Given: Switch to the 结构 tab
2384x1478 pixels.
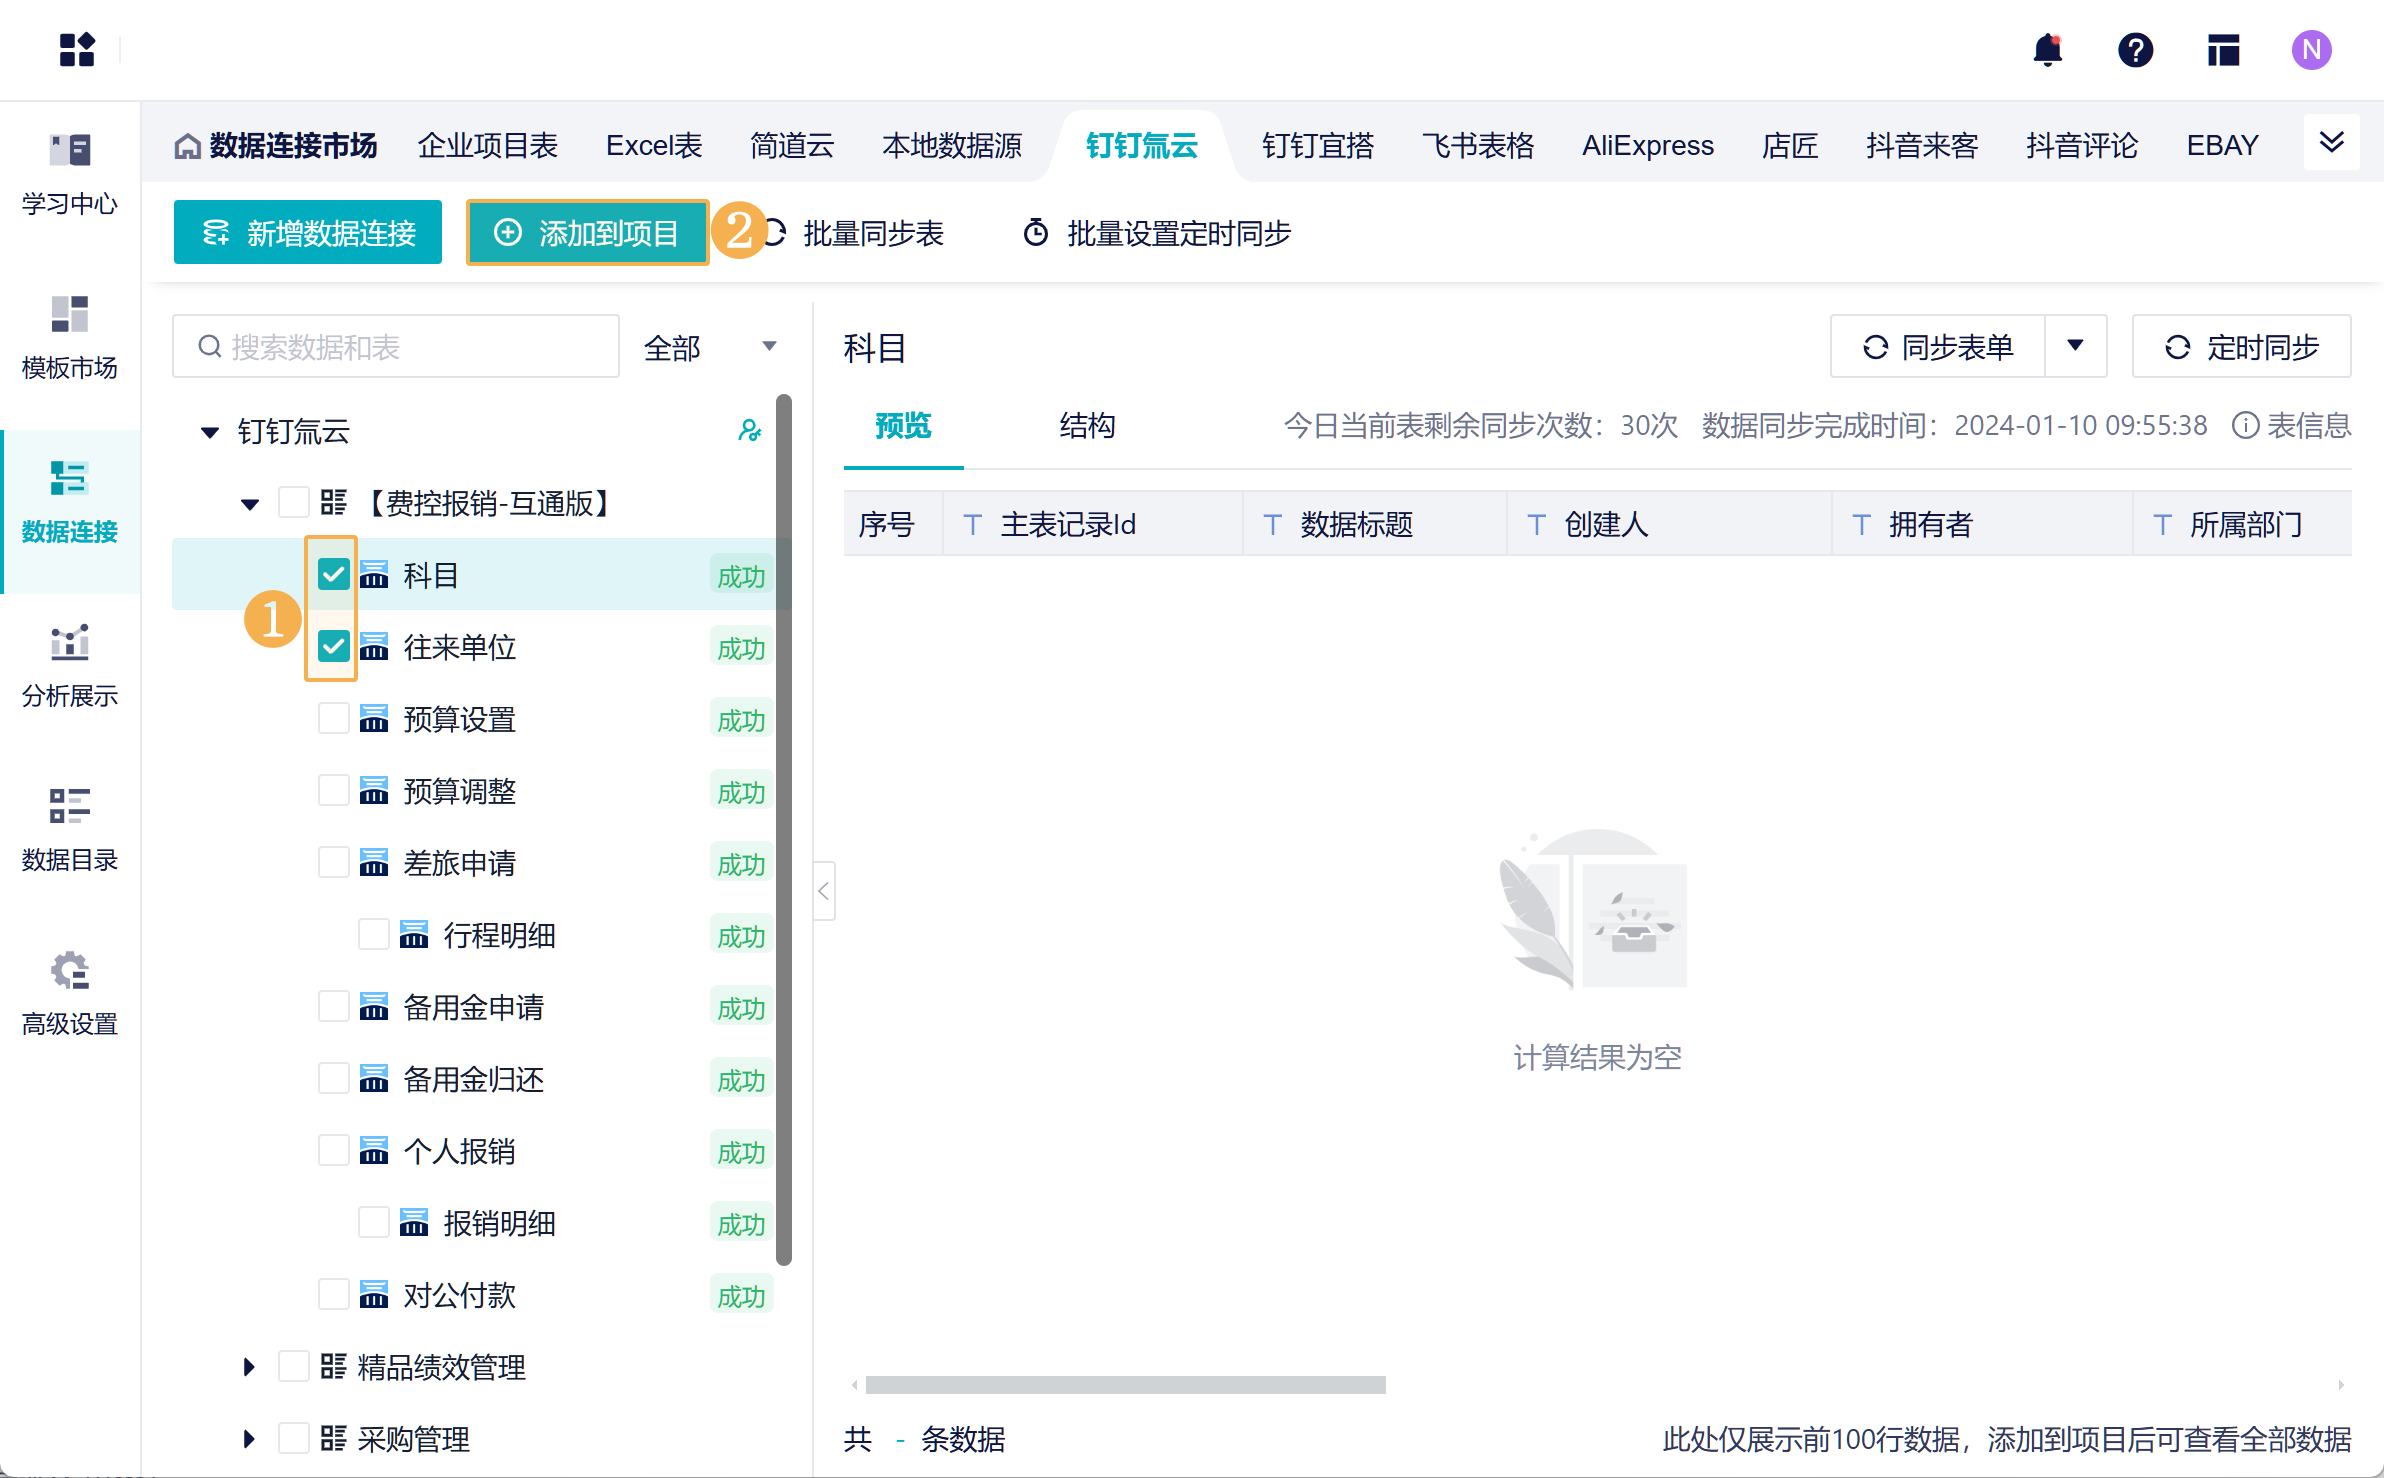Looking at the screenshot, I should pos(1087,426).
